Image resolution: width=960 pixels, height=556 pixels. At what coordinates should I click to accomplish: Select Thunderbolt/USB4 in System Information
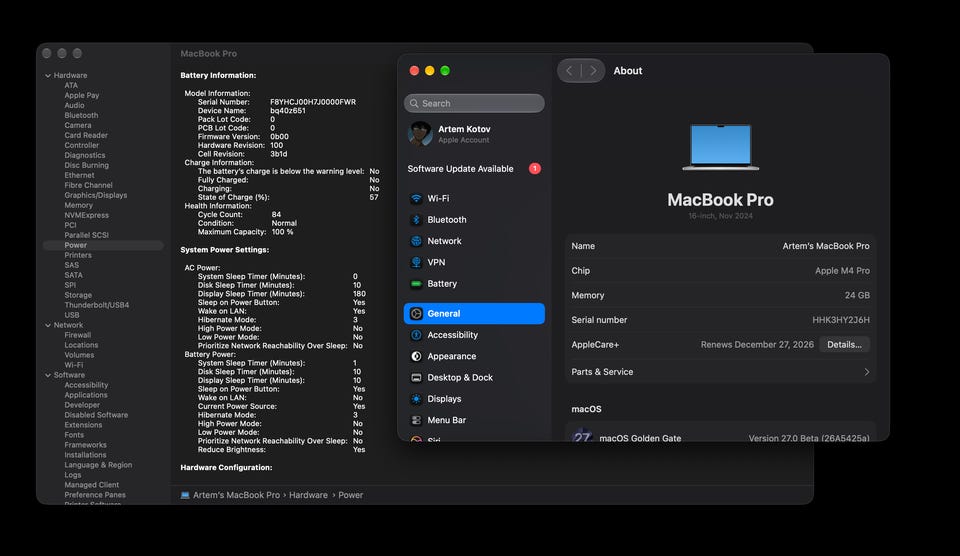point(97,305)
